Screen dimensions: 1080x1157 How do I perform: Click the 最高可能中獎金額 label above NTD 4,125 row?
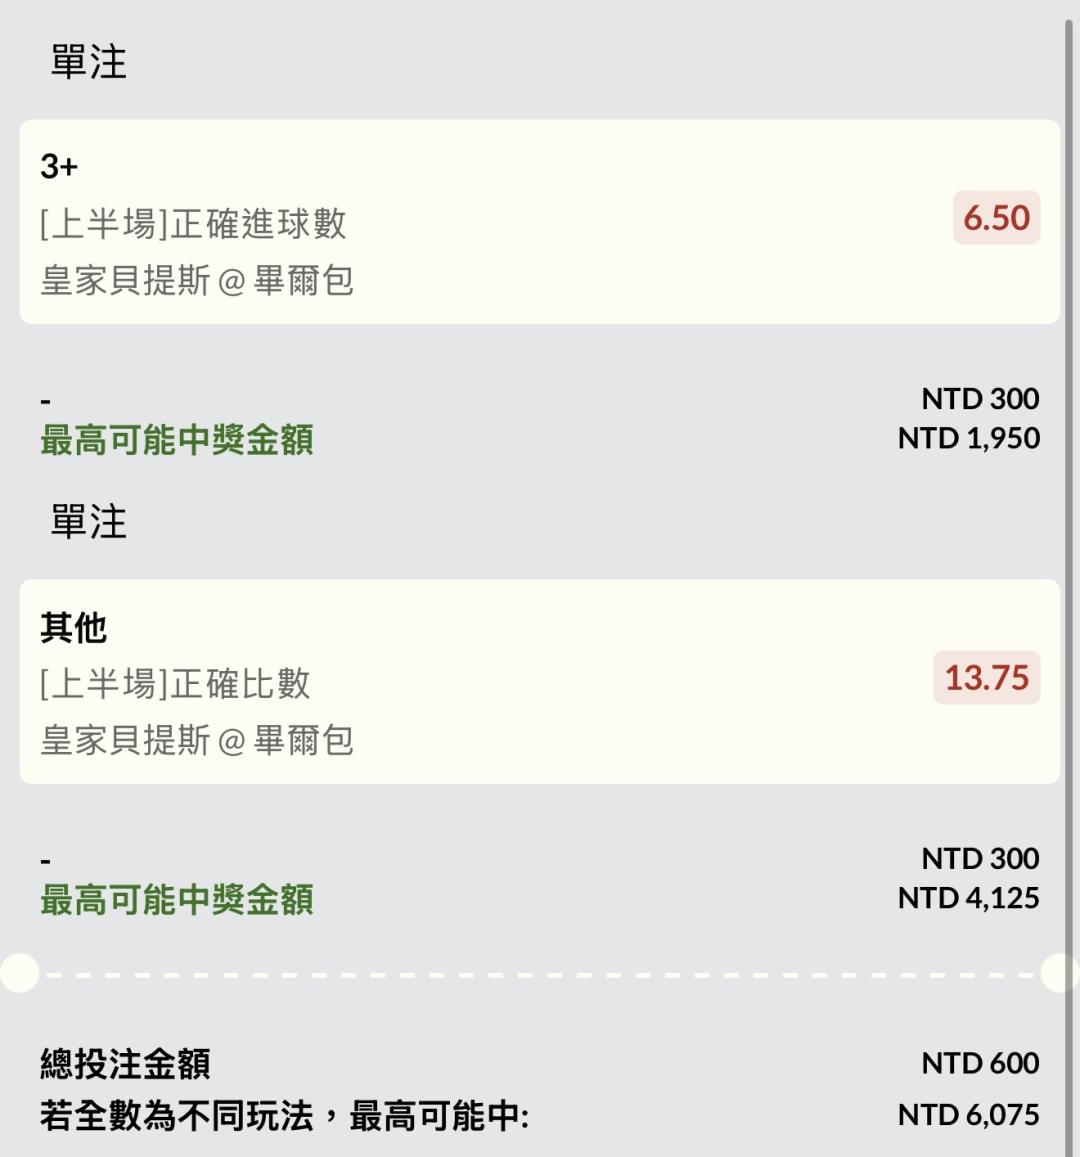coord(177,899)
